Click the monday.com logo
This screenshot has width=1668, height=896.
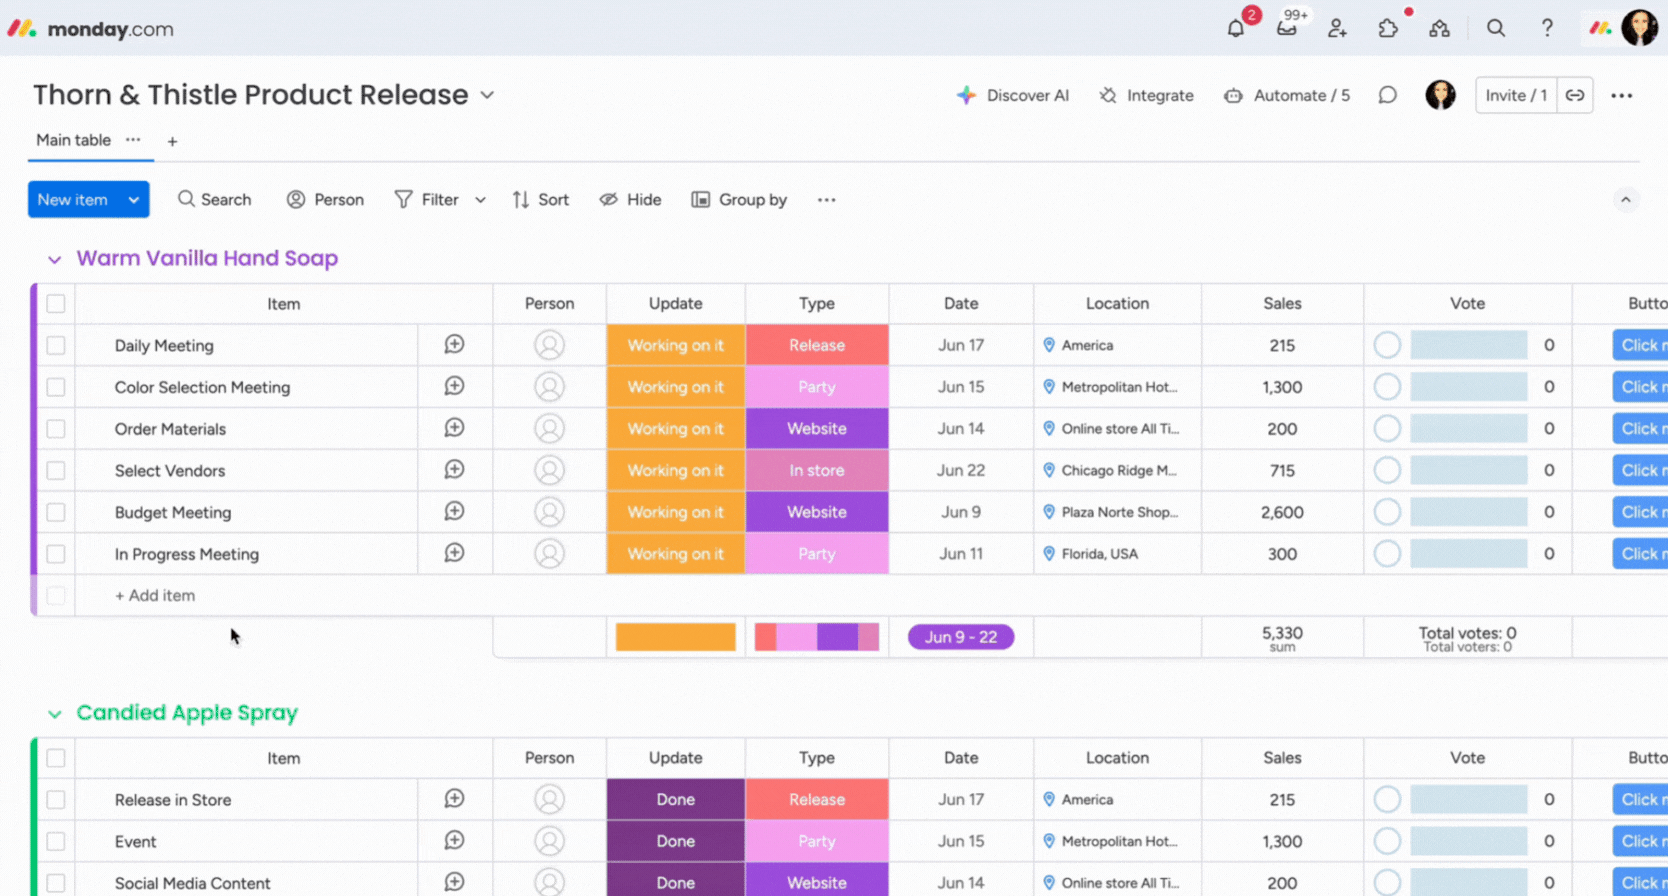coord(91,29)
